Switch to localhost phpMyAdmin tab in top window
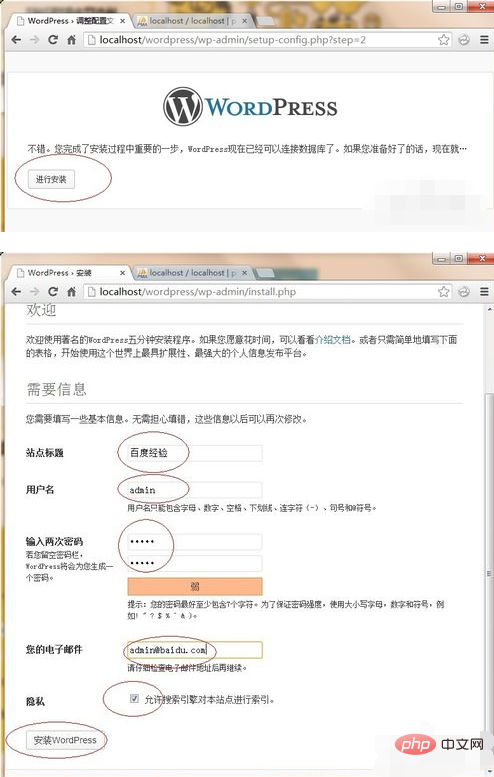The image size is (494, 777). pos(192,21)
